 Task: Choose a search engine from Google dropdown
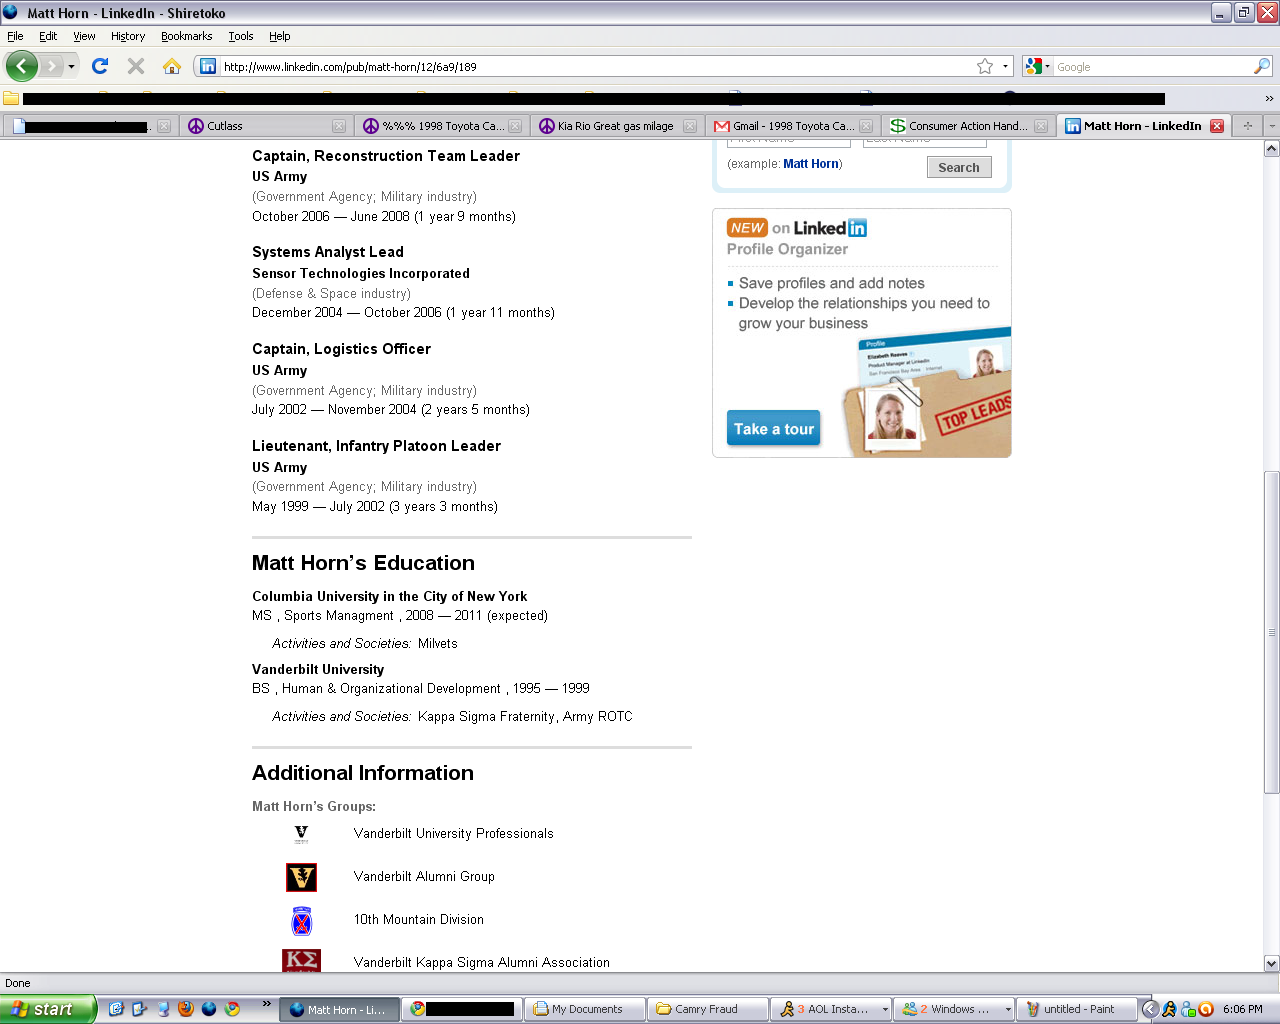tap(1037, 66)
